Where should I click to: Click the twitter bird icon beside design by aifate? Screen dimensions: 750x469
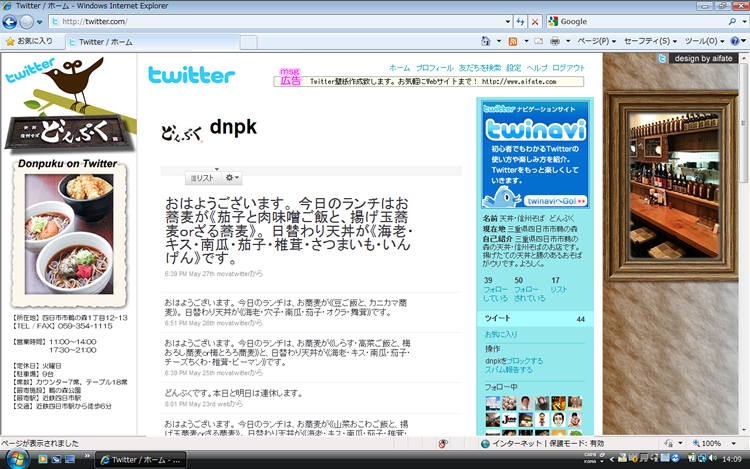(x=662, y=58)
